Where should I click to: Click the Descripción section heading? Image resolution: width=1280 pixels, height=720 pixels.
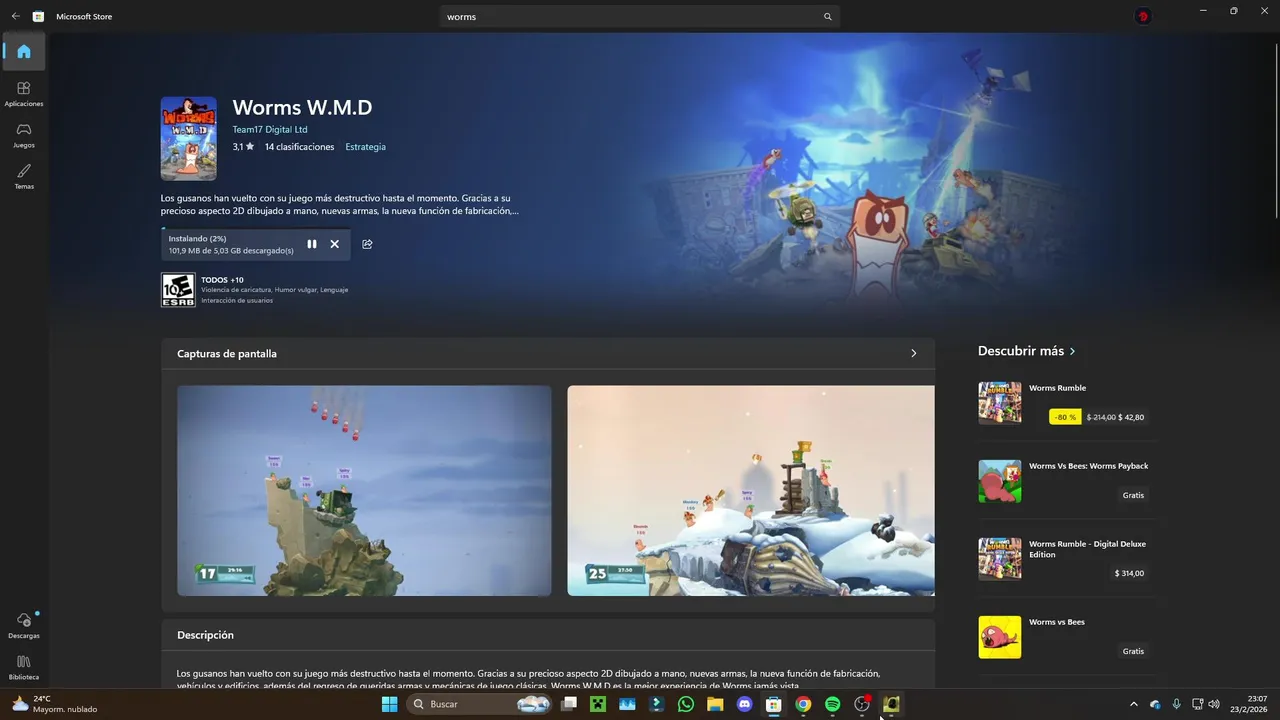coord(205,635)
